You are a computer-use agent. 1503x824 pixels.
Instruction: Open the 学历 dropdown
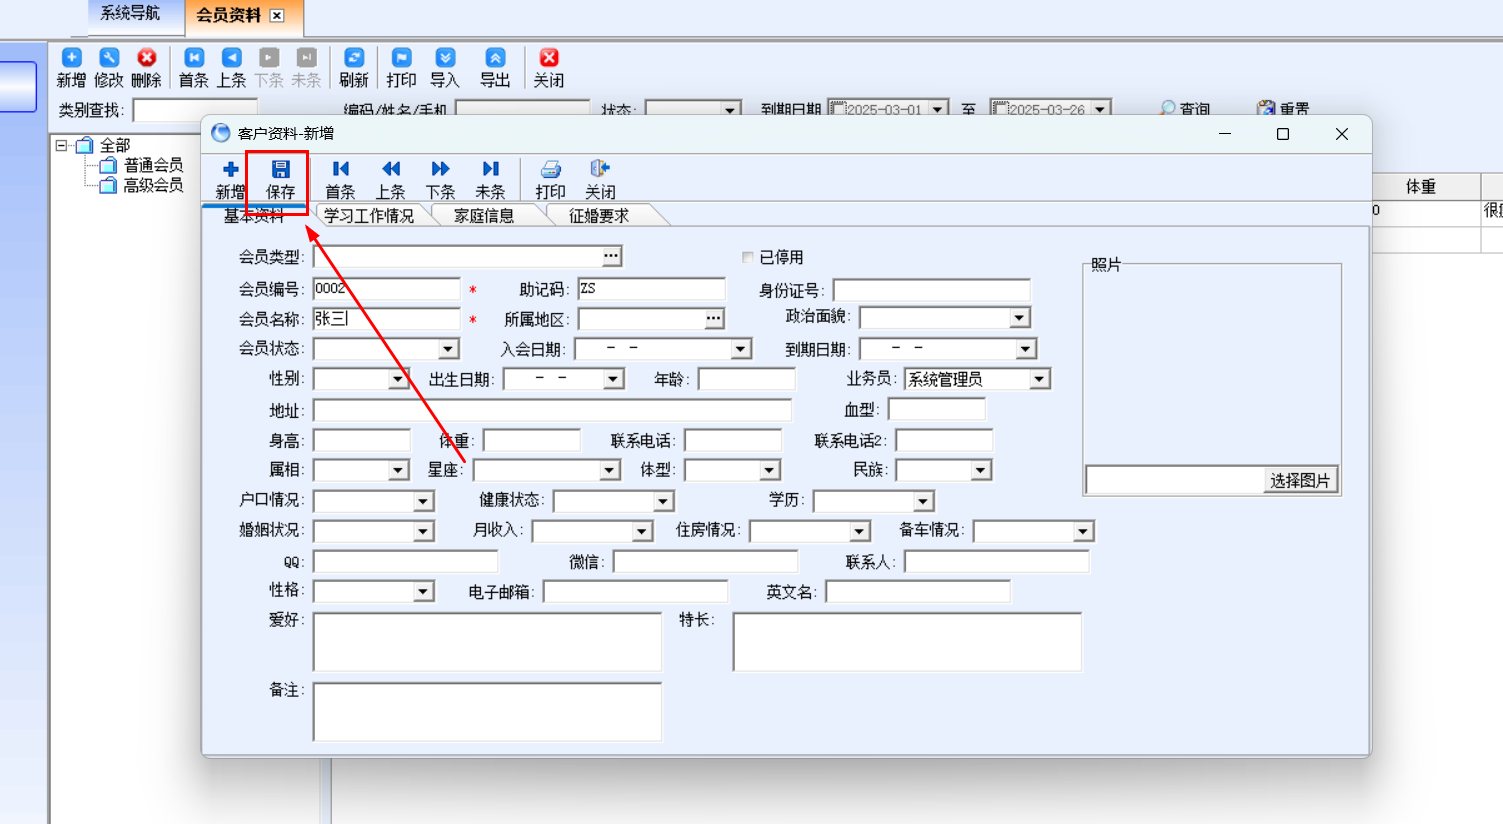[x=923, y=500]
